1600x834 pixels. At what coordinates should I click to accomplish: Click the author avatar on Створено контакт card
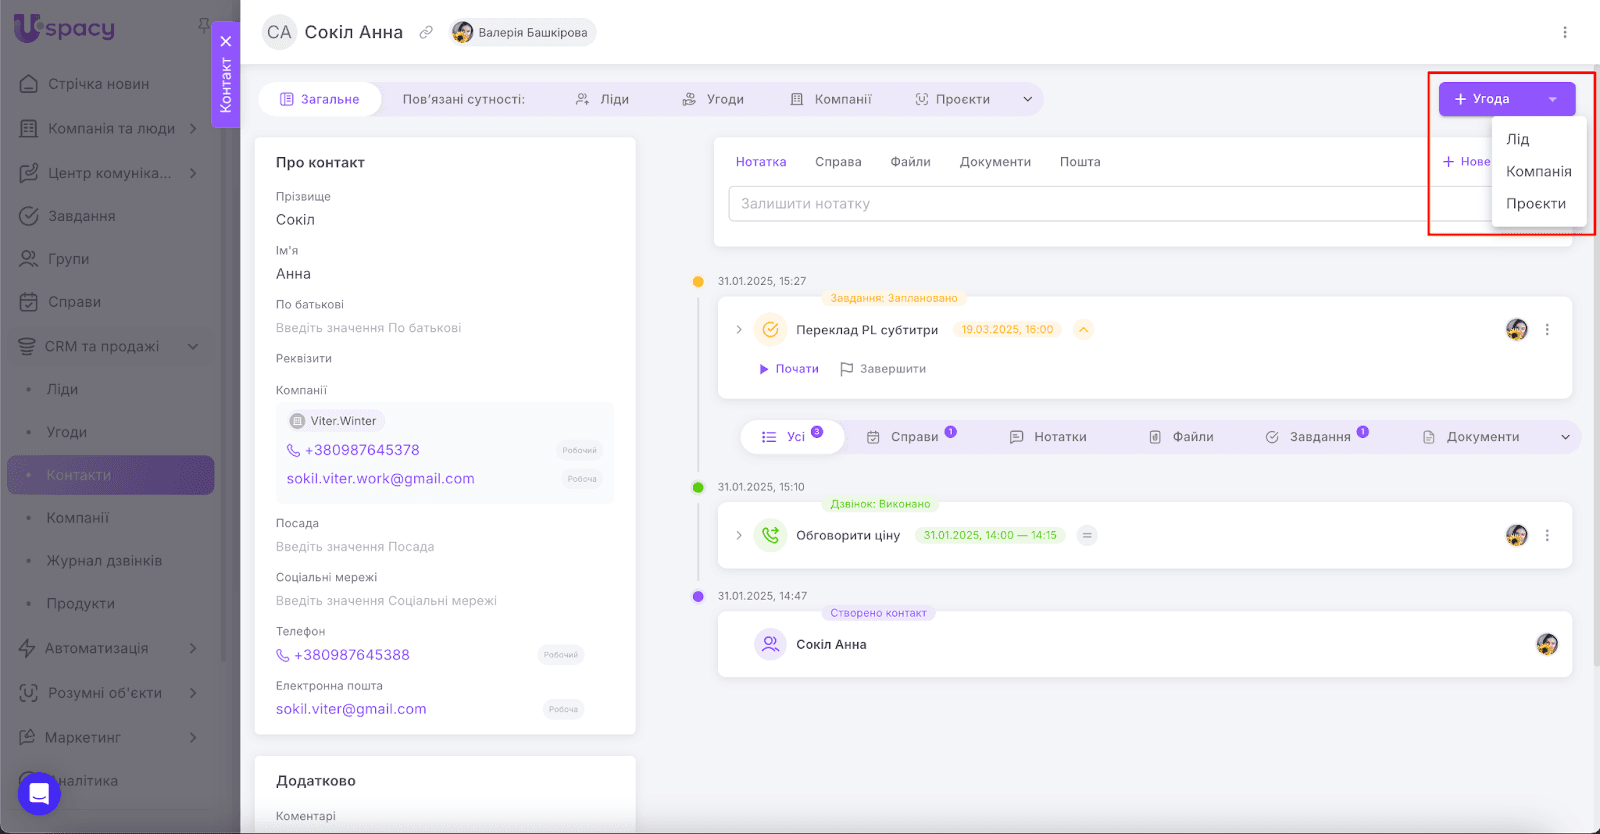tap(1547, 645)
